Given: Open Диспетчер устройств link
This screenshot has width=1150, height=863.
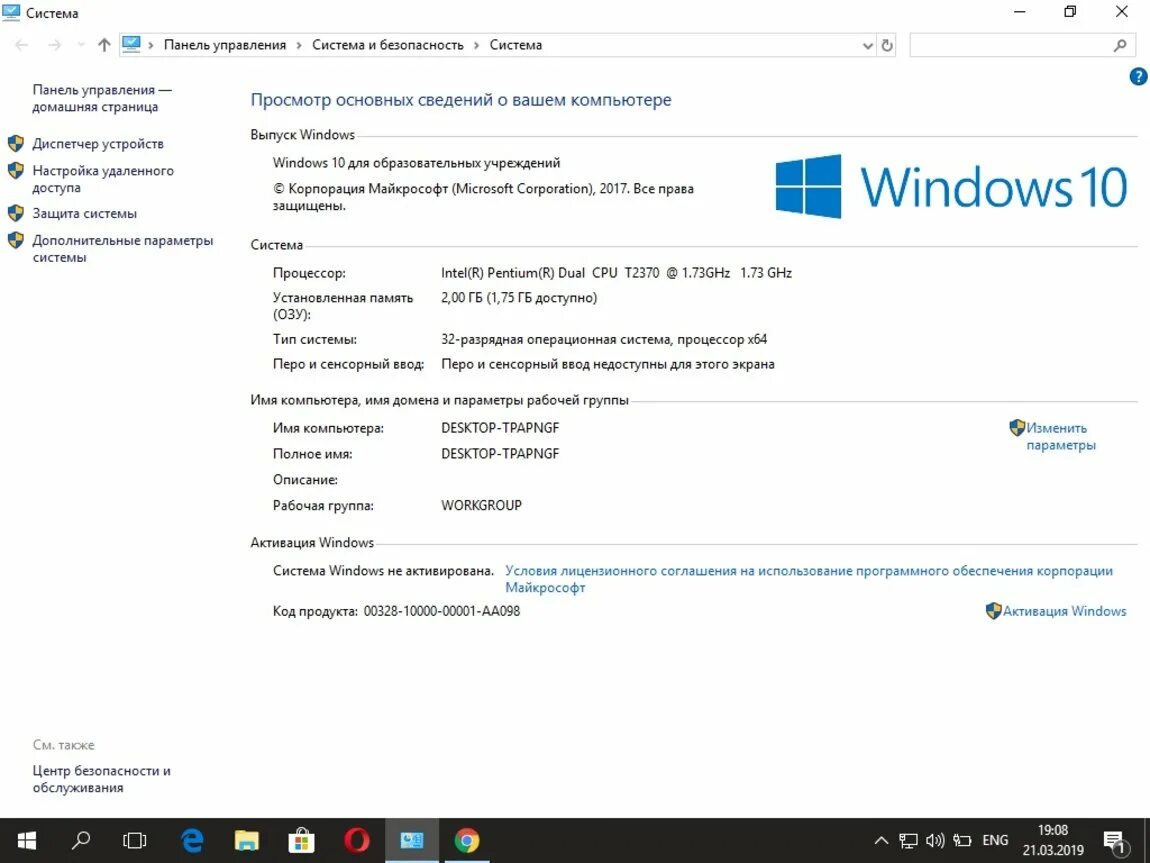Looking at the screenshot, I should (x=98, y=144).
